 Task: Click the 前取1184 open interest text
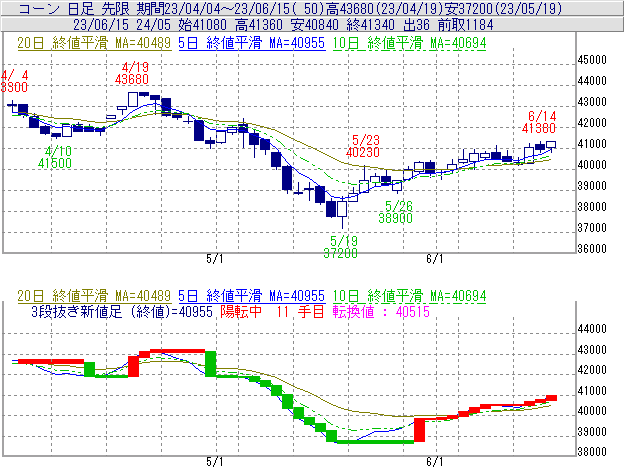pyautogui.click(x=466, y=25)
